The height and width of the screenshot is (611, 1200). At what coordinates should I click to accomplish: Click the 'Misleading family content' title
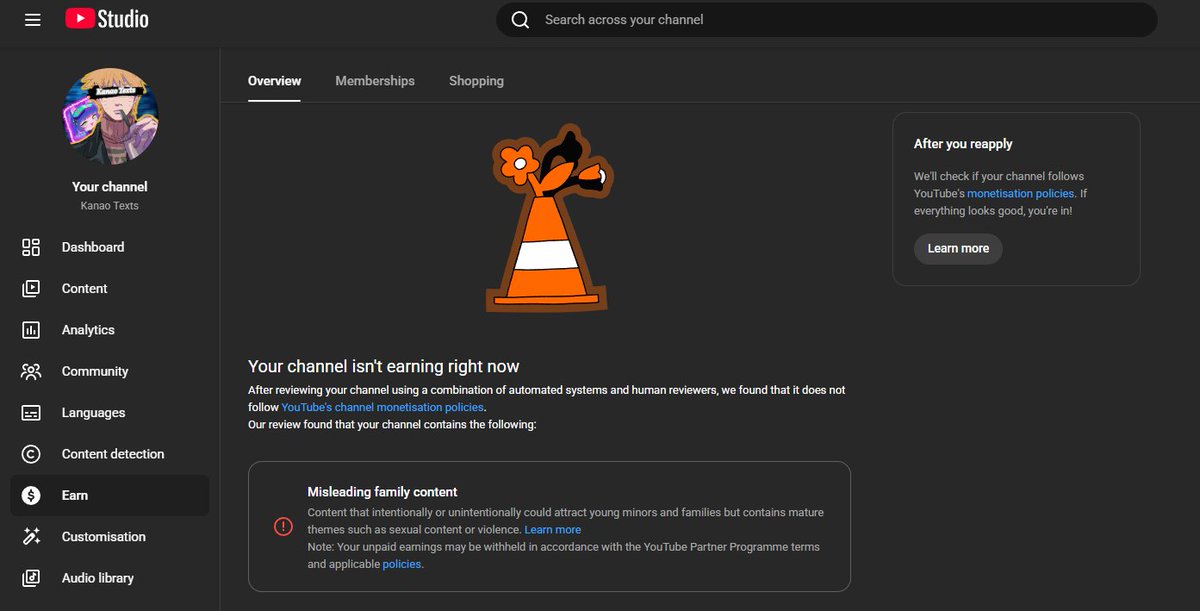coord(382,492)
